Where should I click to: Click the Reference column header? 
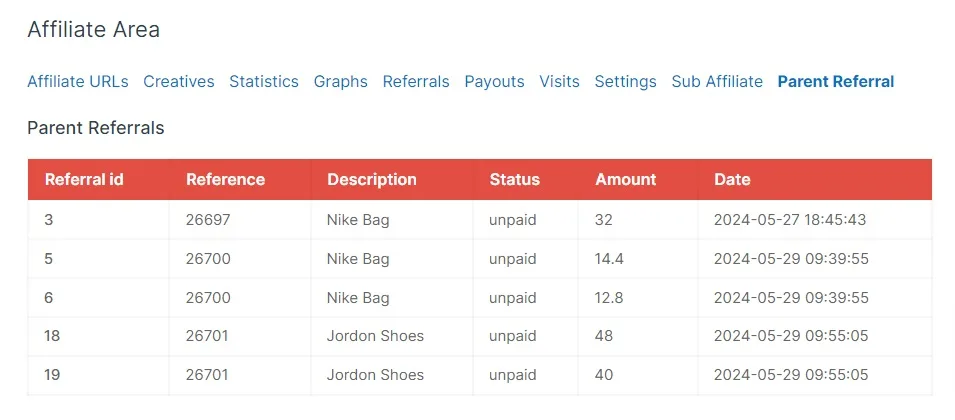click(x=225, y=180)
